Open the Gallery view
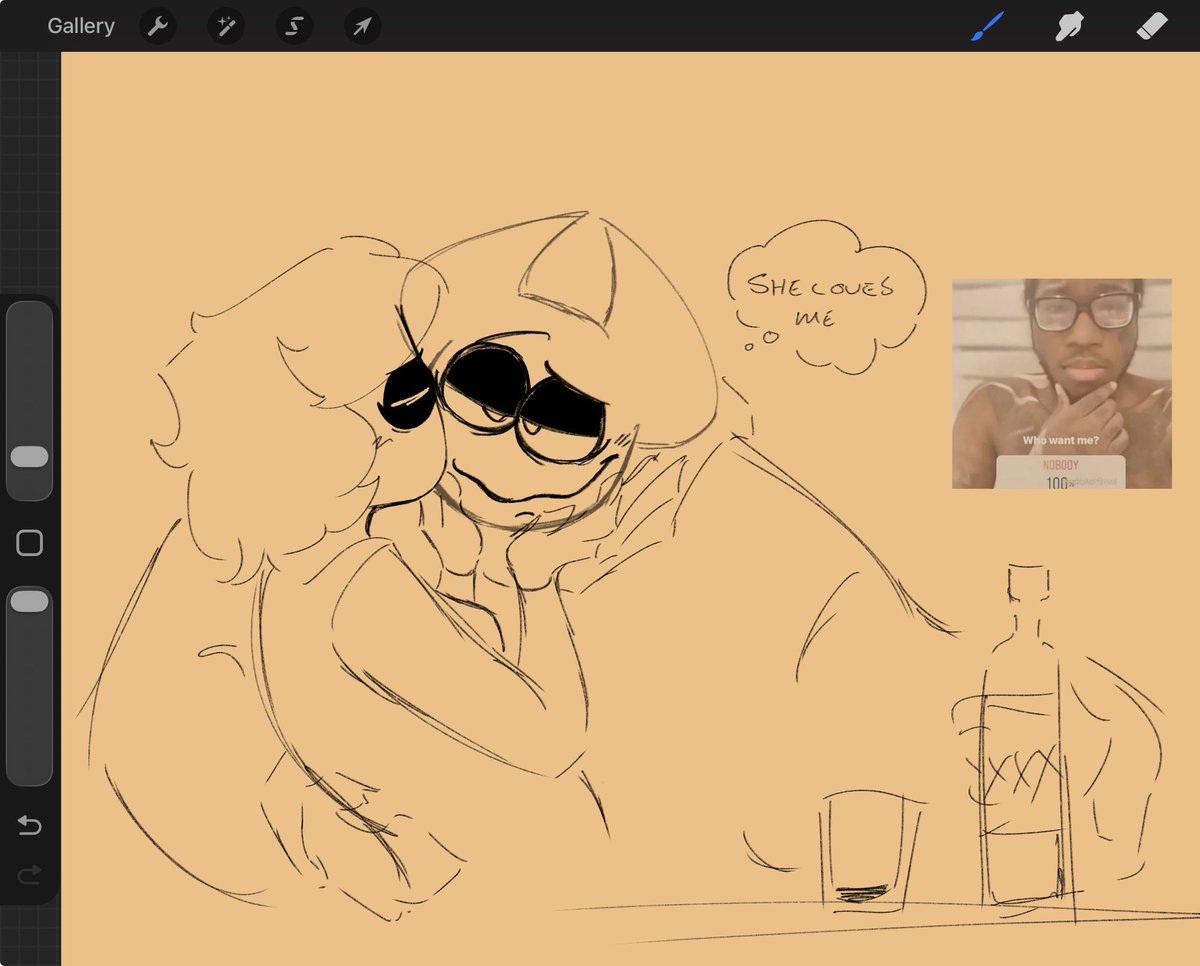The width and height of the screenshot is (1200, 966). pyautogui.click(x=81, y=26)
